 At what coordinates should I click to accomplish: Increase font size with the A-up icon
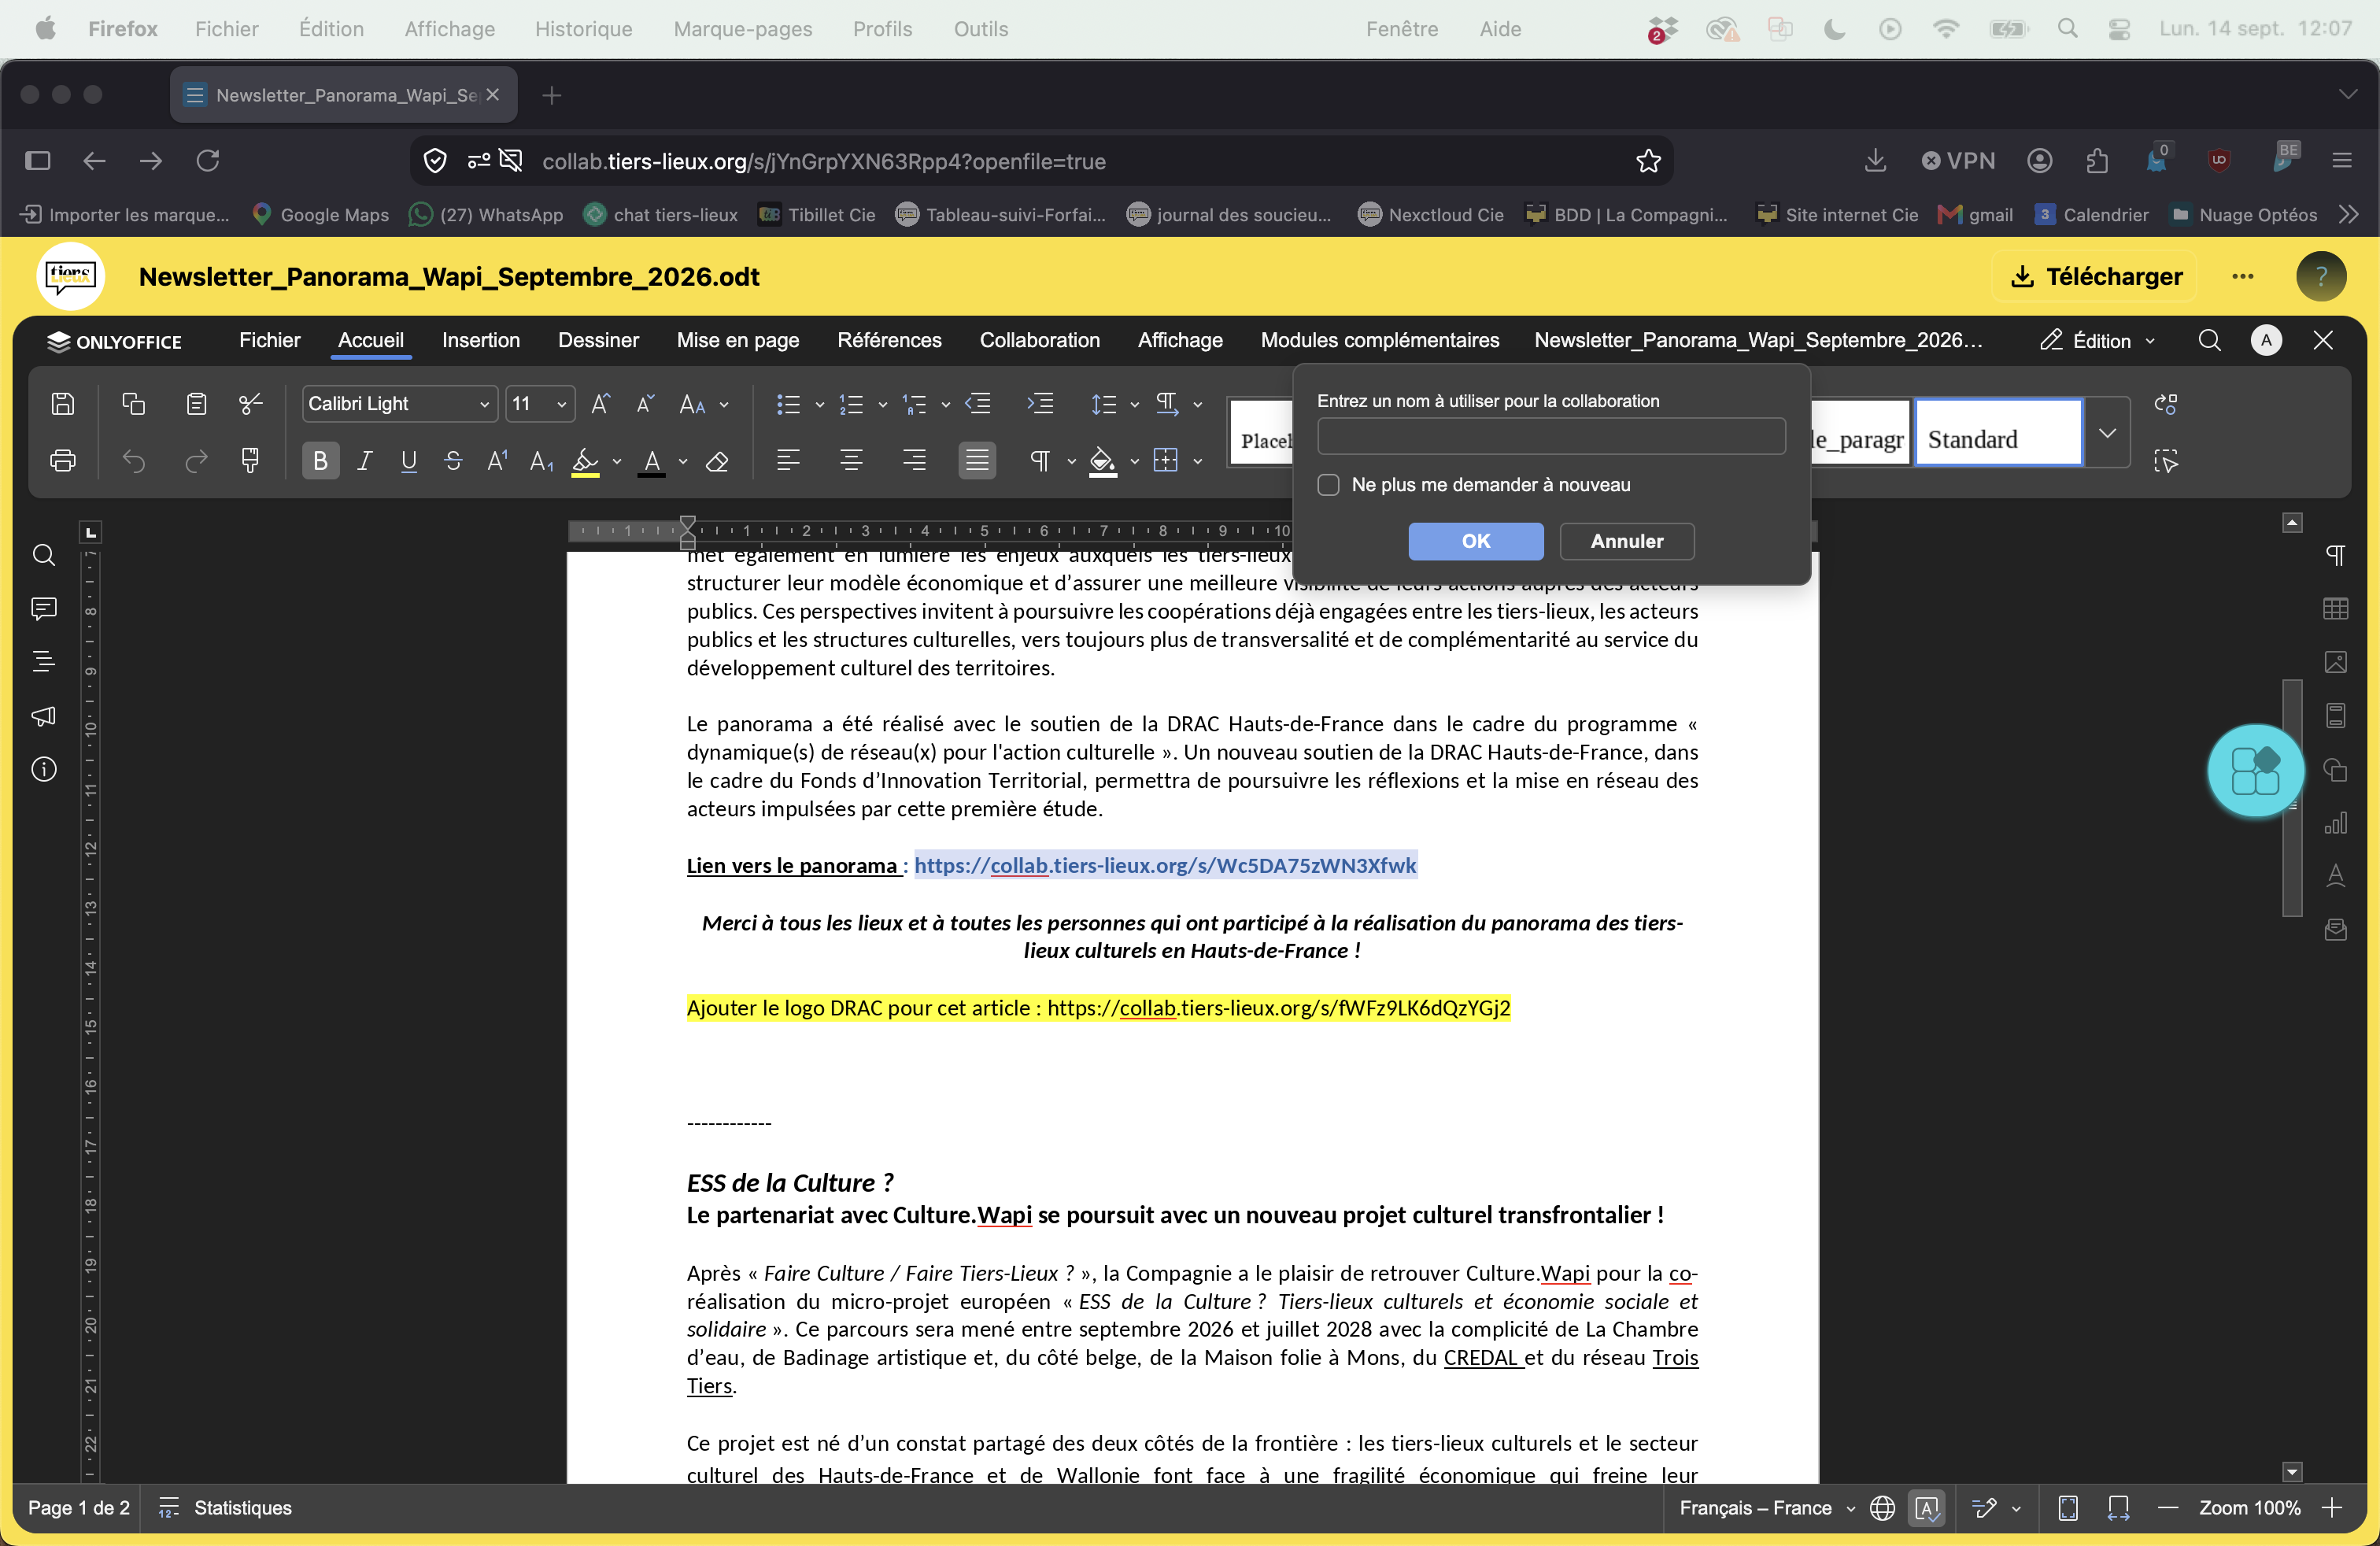coord(600,403)
